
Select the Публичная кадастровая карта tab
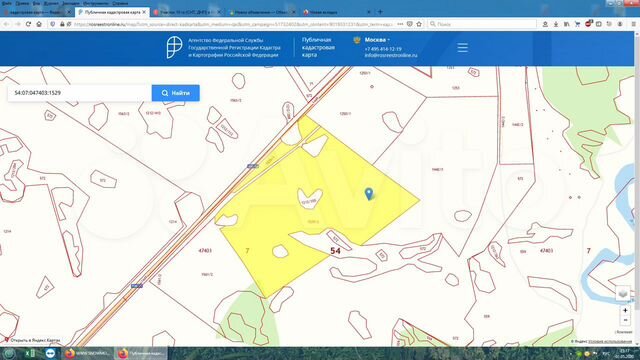pyautogui.click(x=112, y=12)
